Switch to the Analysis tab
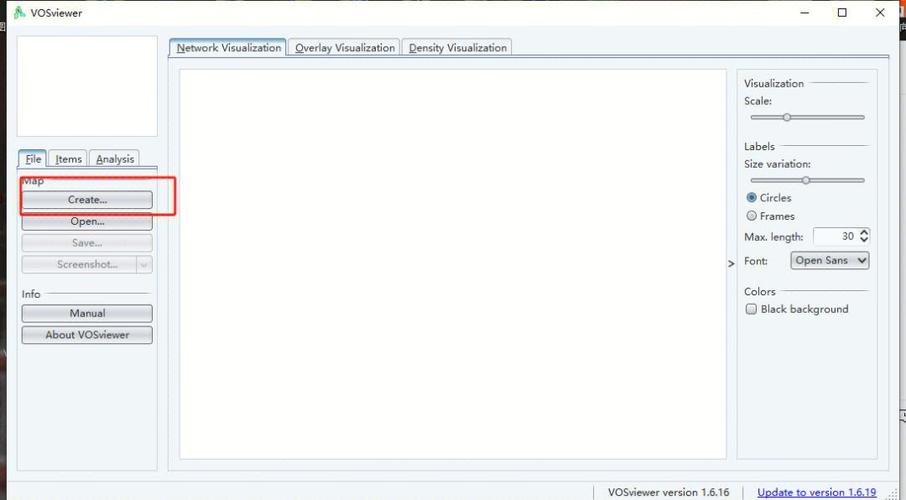The width and height of the screenshot is (906, 500). pyautogui.click(x=114, y=159)
